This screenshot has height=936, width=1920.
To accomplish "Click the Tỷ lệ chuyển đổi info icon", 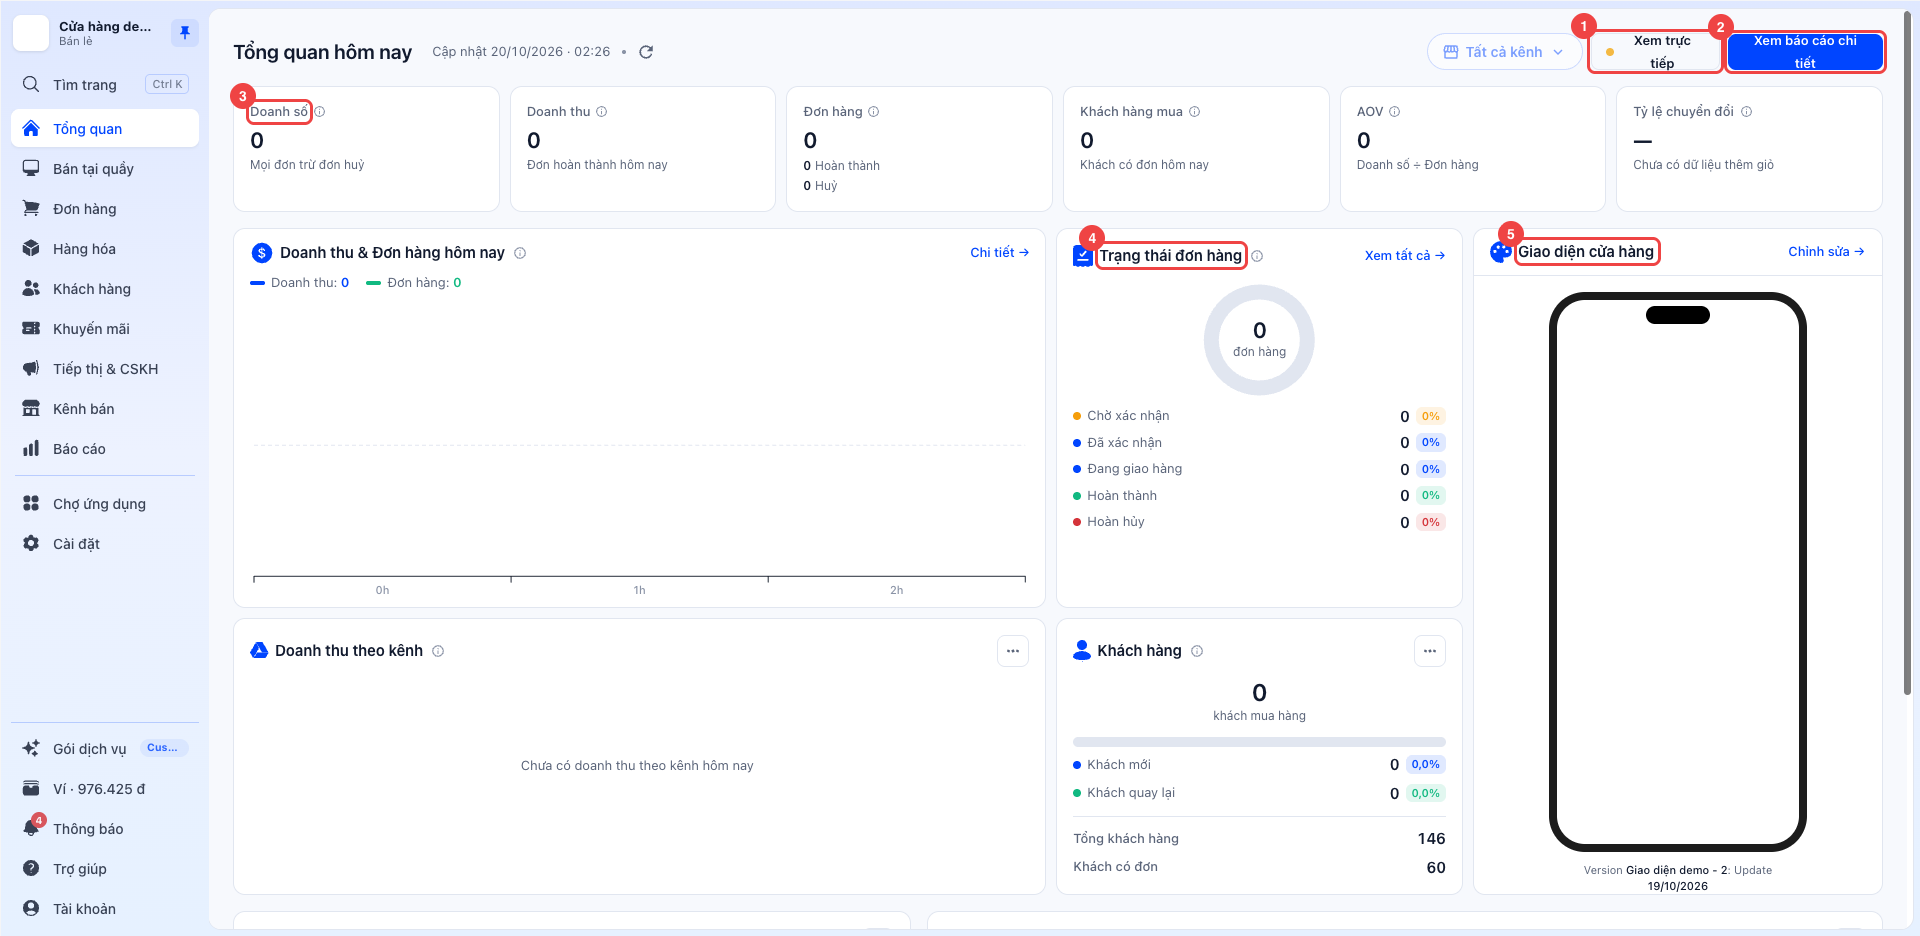I will [1746, 112].
